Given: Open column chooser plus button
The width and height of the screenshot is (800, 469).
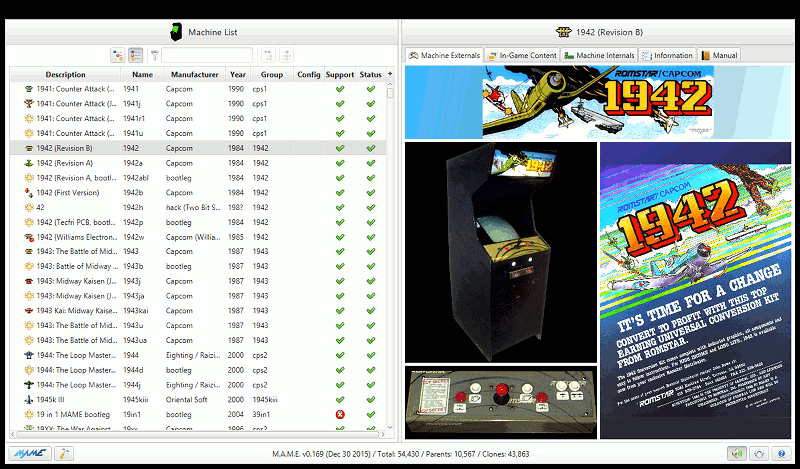Looking at the screenshot, I should coord(390,74).
